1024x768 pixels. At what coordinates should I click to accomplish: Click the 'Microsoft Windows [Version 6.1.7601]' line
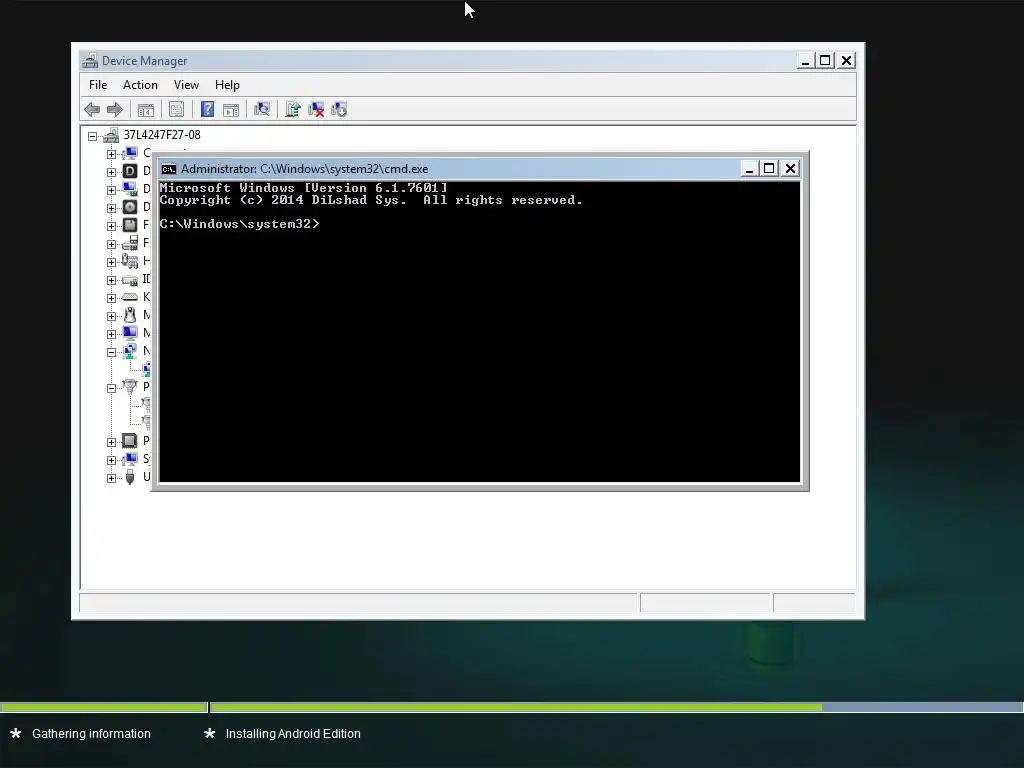pyautogui.click(x=304, y=188)
